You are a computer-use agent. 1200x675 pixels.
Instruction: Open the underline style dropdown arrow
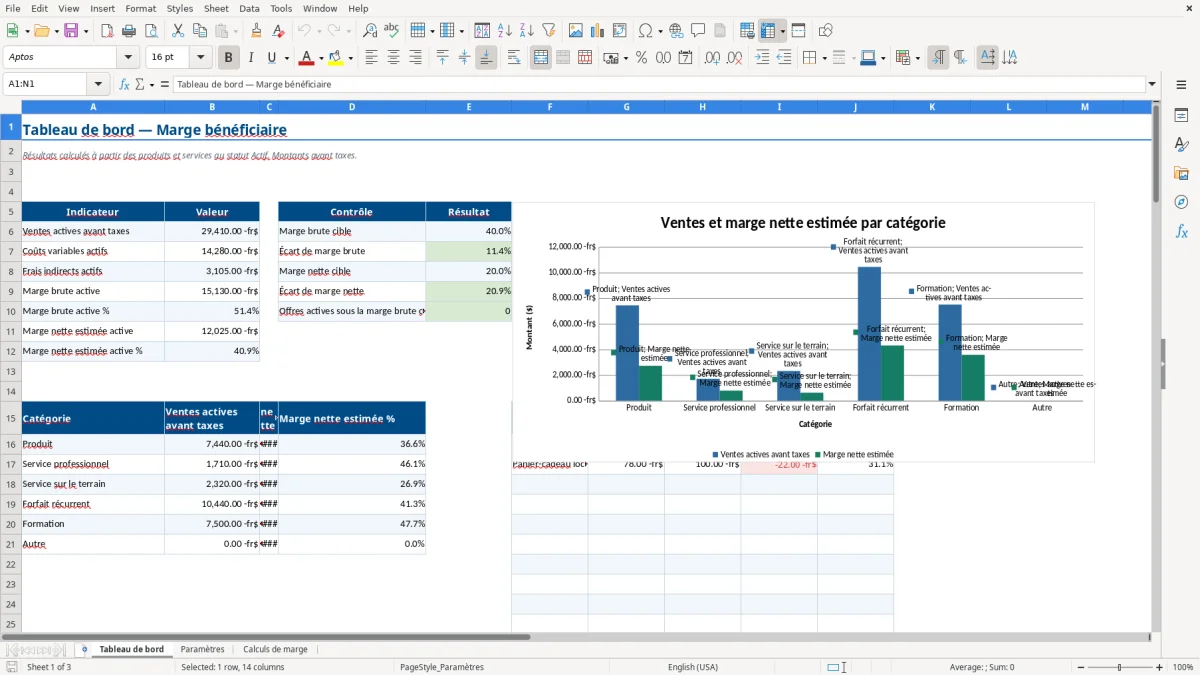tap(286, 58)
